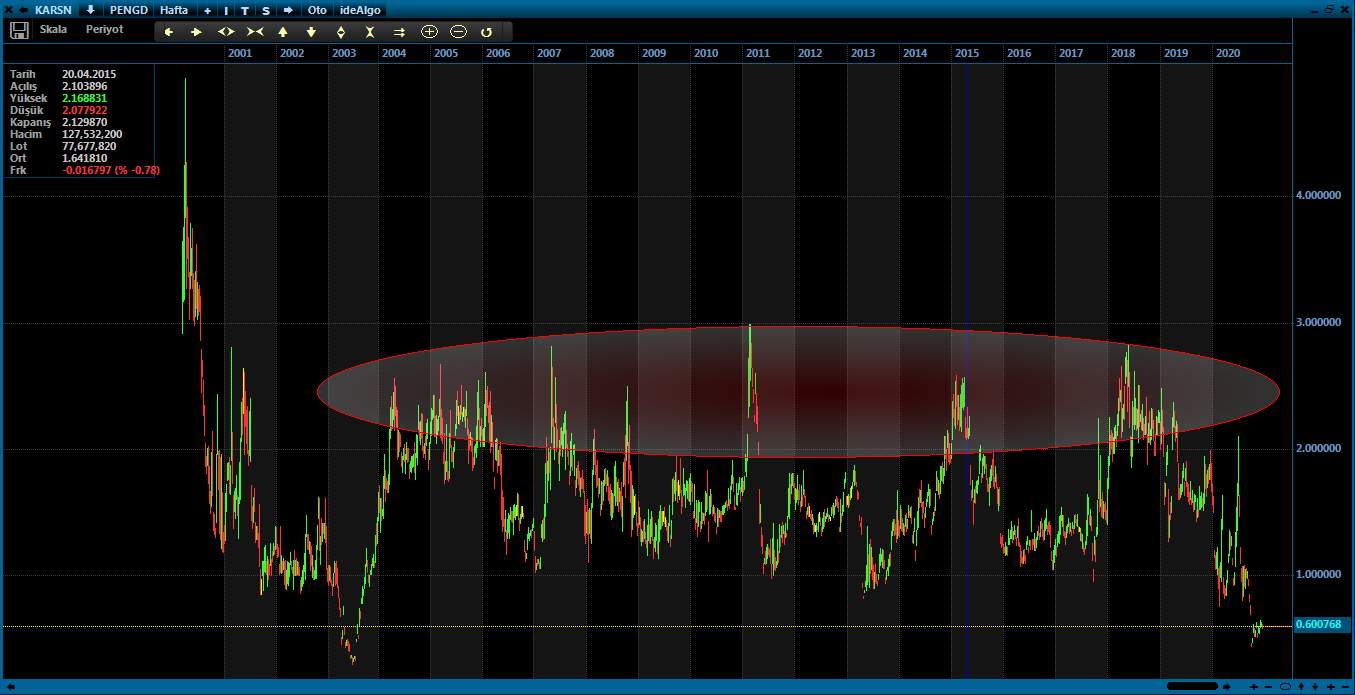Image resolution: width=1355 pixels, height=695 pixels.
Task: Click the I icon in title bar
Action: point(225,10)
